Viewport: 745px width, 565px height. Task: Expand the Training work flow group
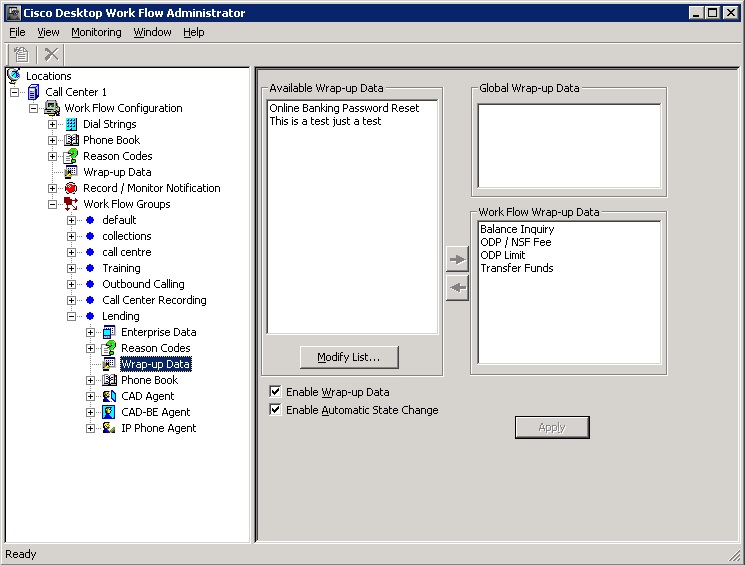(x=71, y=268)
